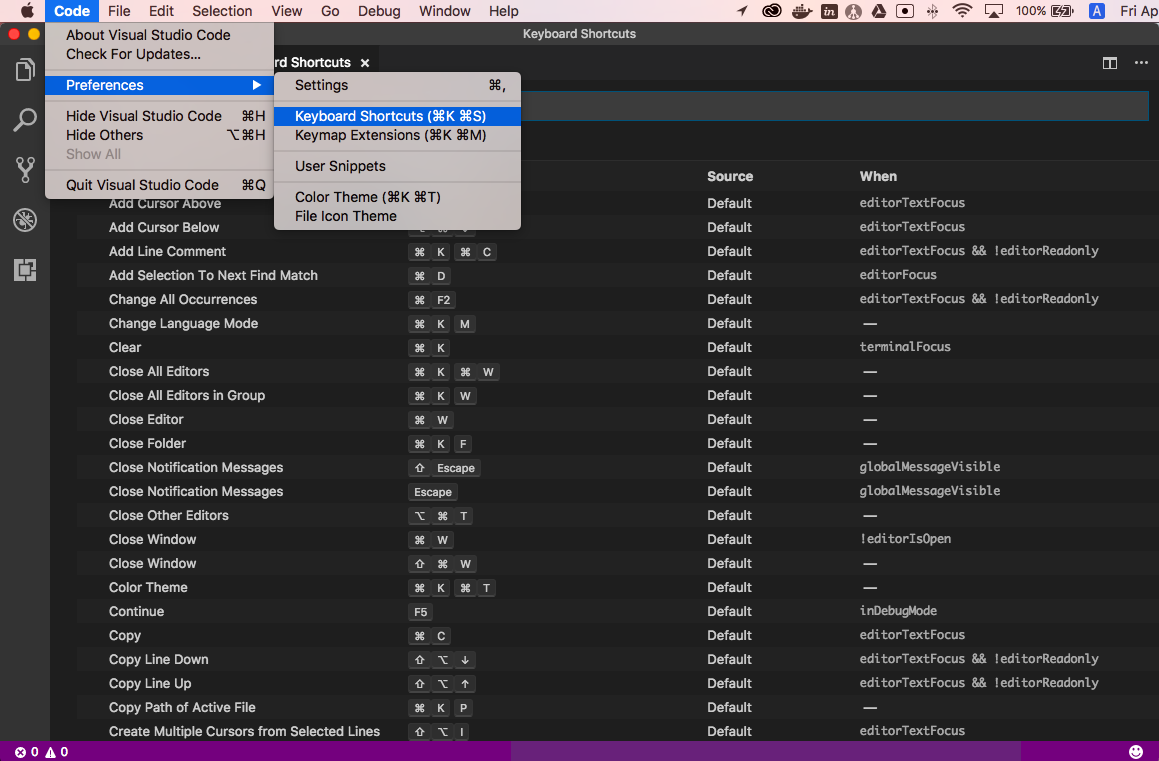Click the feedback smiley icon
This screenshot has width=1159, height=761.
pyautogui.click(x=1136, y=751)
